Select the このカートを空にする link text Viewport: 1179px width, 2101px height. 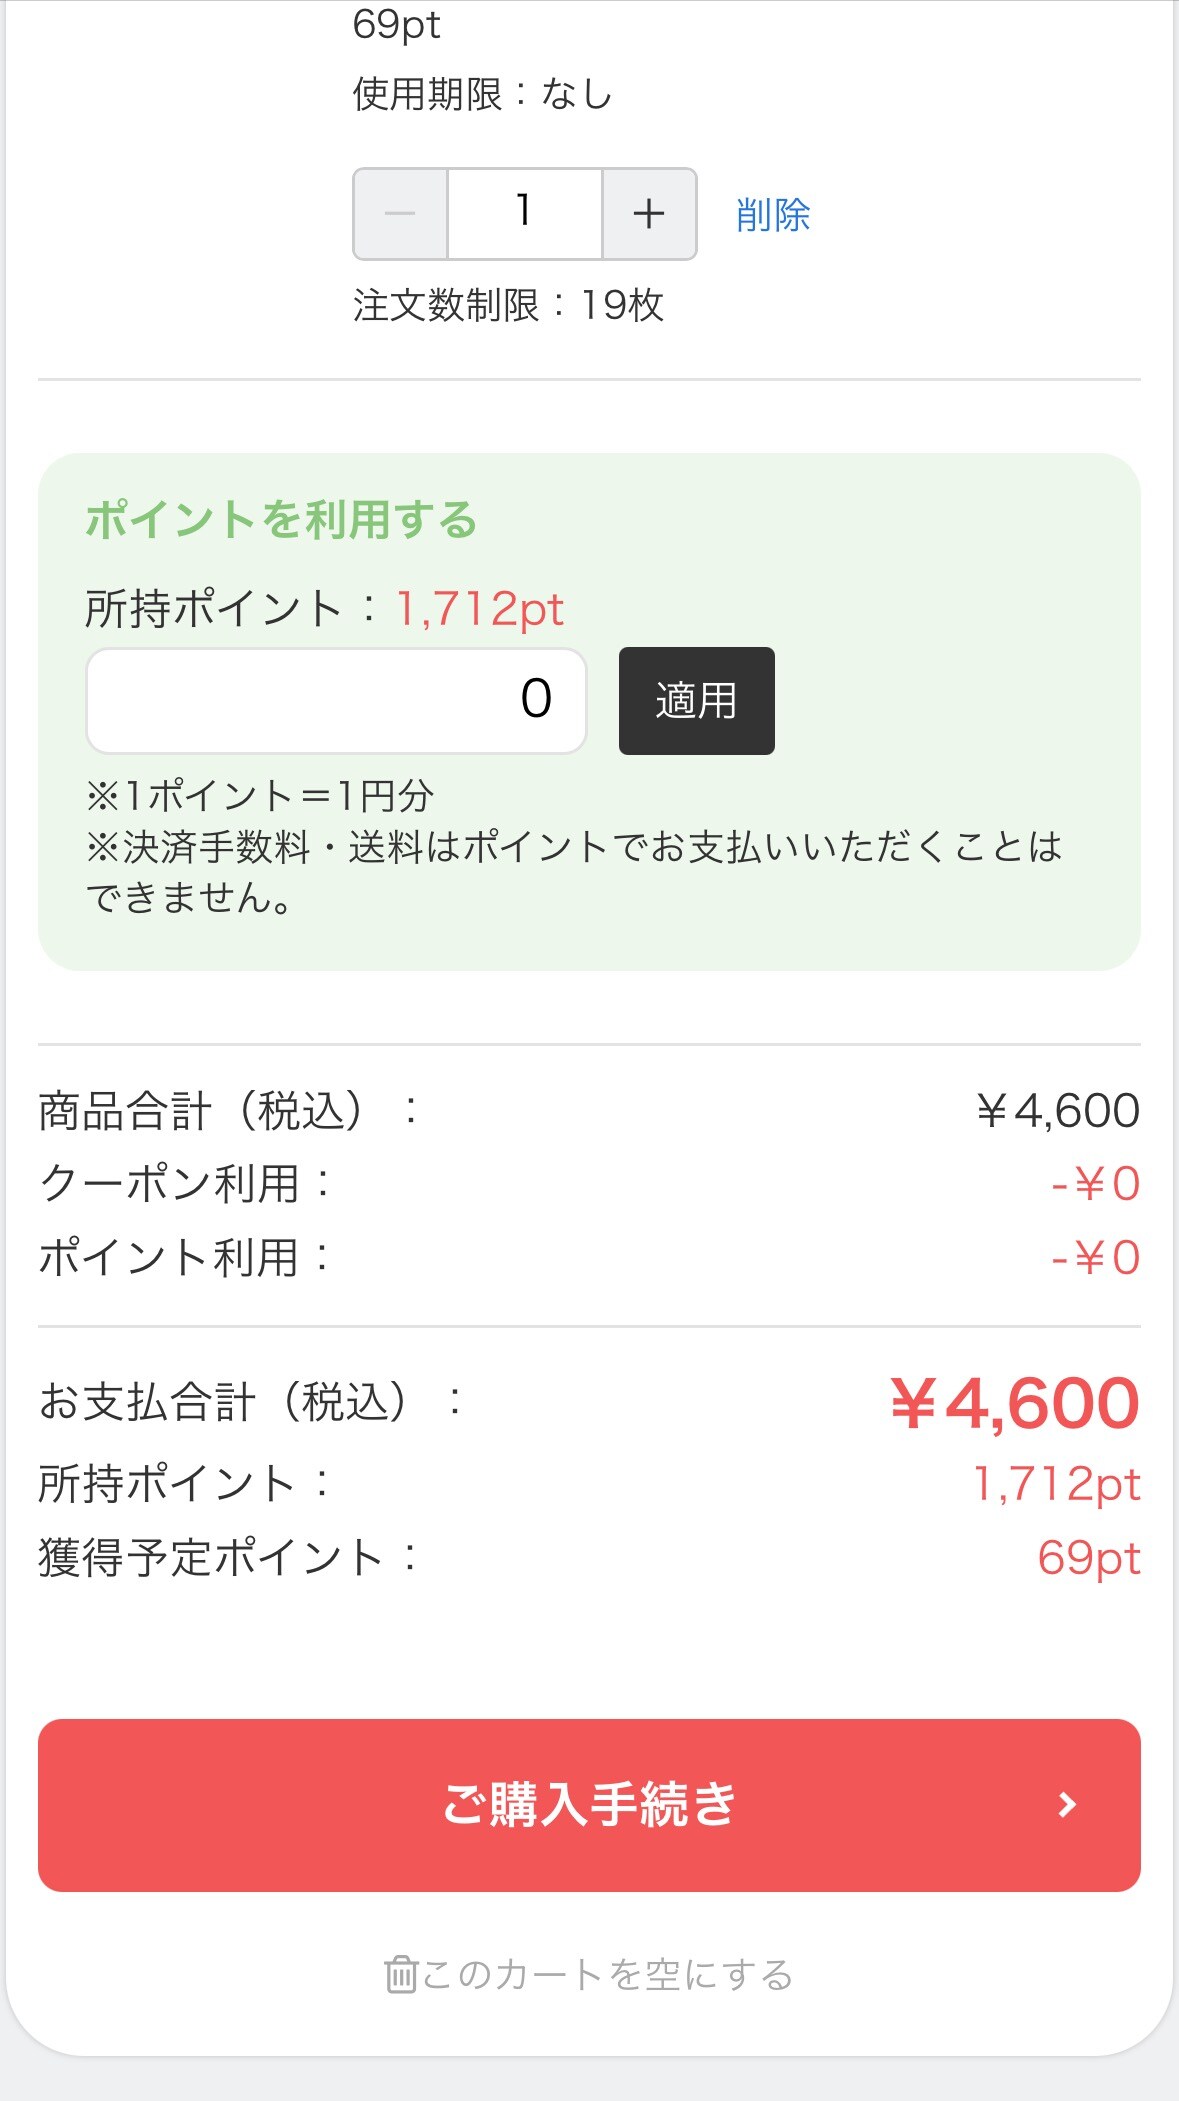[x=607, y=1975]
